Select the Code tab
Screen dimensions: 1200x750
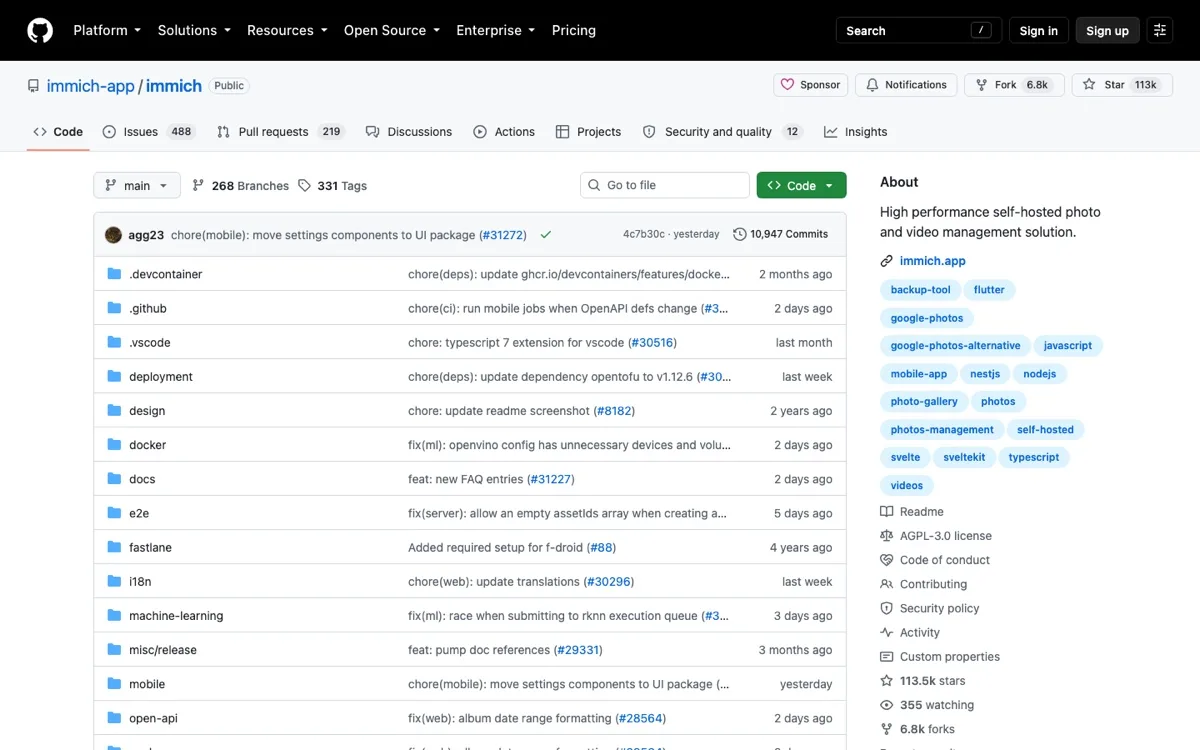point(58,132)
